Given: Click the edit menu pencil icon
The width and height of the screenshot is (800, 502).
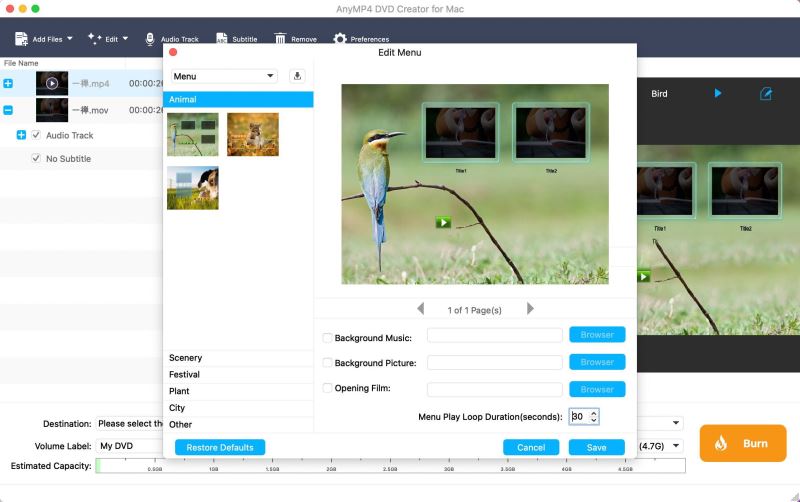Looking at the screenshot, I should pos(766,93).
